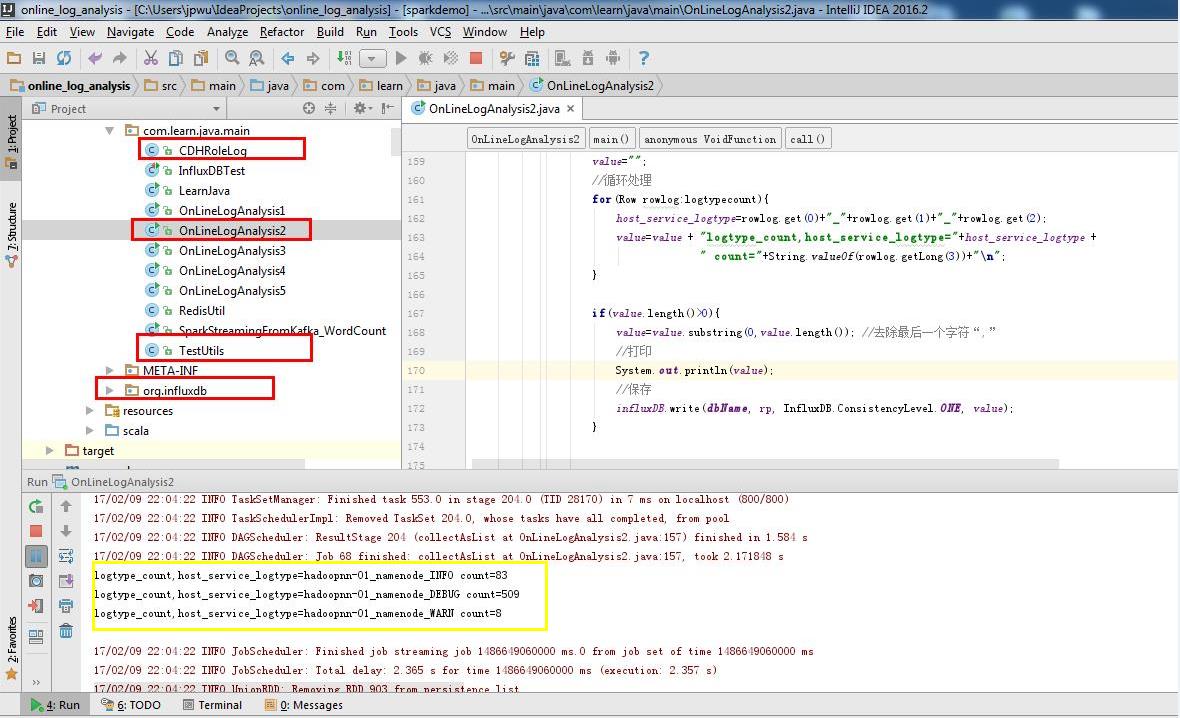Open the Refactor menu
Image resolution: width=1180 pixels, height=718 pixels.
coord(281,32)
